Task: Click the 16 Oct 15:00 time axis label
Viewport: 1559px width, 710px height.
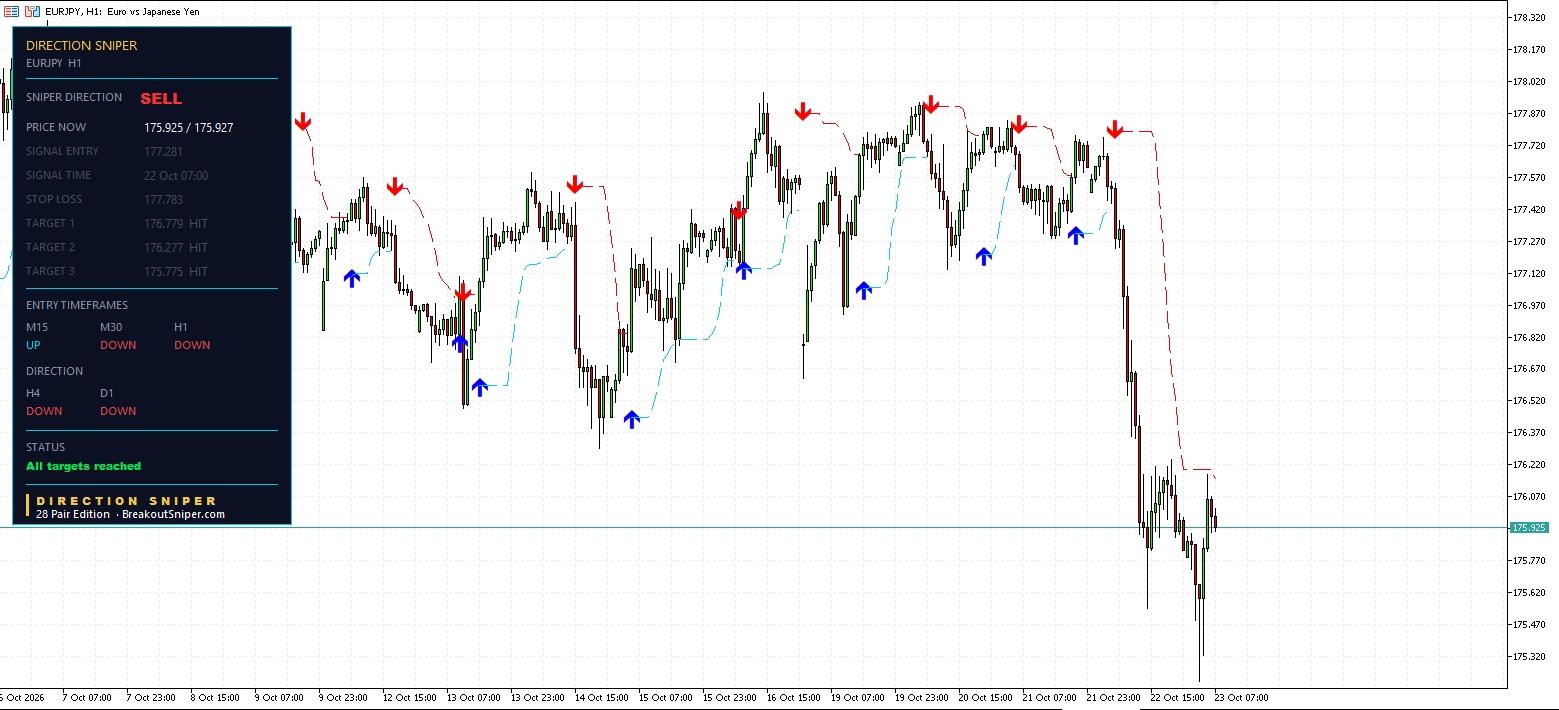Action: [794, 698]
